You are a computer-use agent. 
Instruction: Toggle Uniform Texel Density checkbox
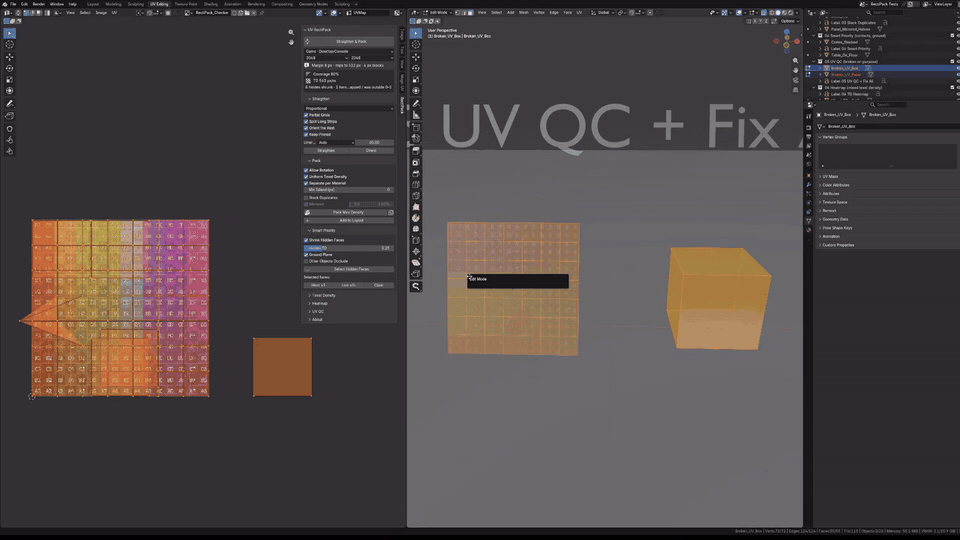click(306, 176)
